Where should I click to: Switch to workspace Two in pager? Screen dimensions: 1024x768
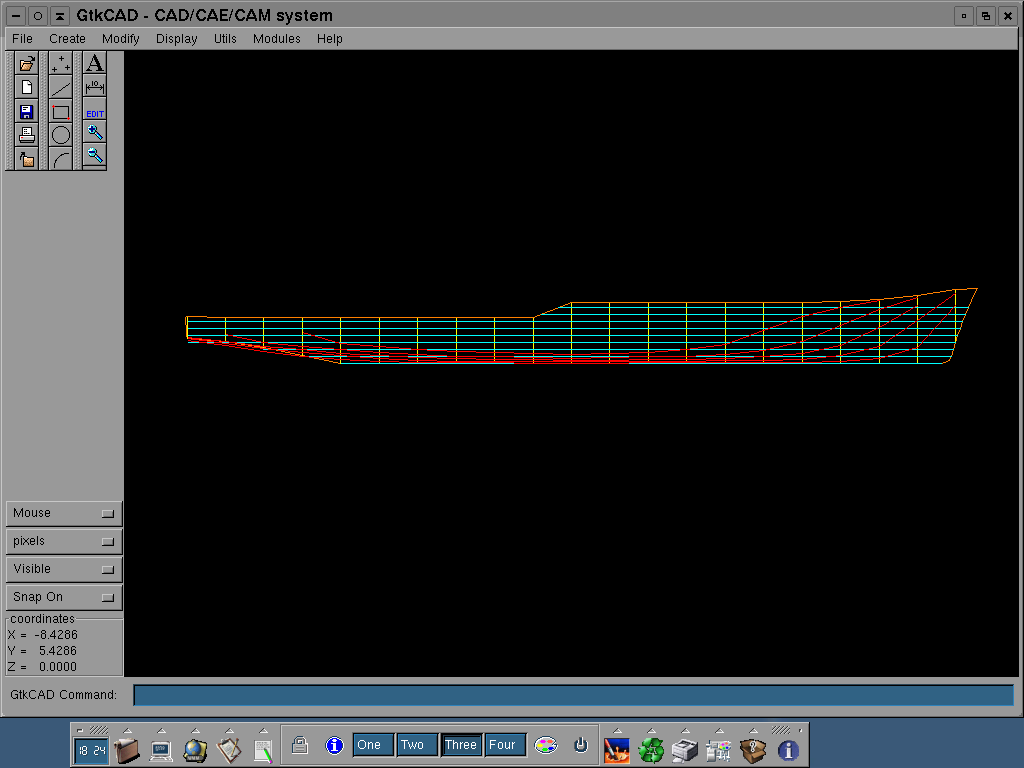pos(412,745)
